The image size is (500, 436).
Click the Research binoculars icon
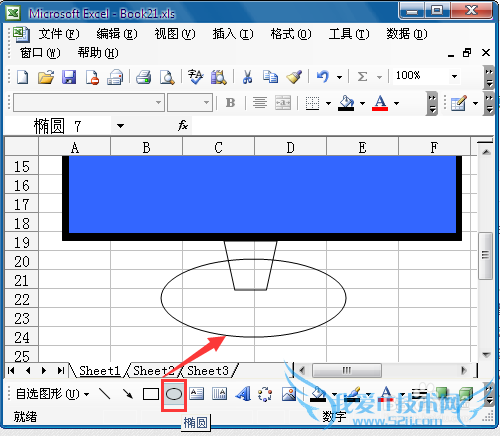click(x=219, y=77)
